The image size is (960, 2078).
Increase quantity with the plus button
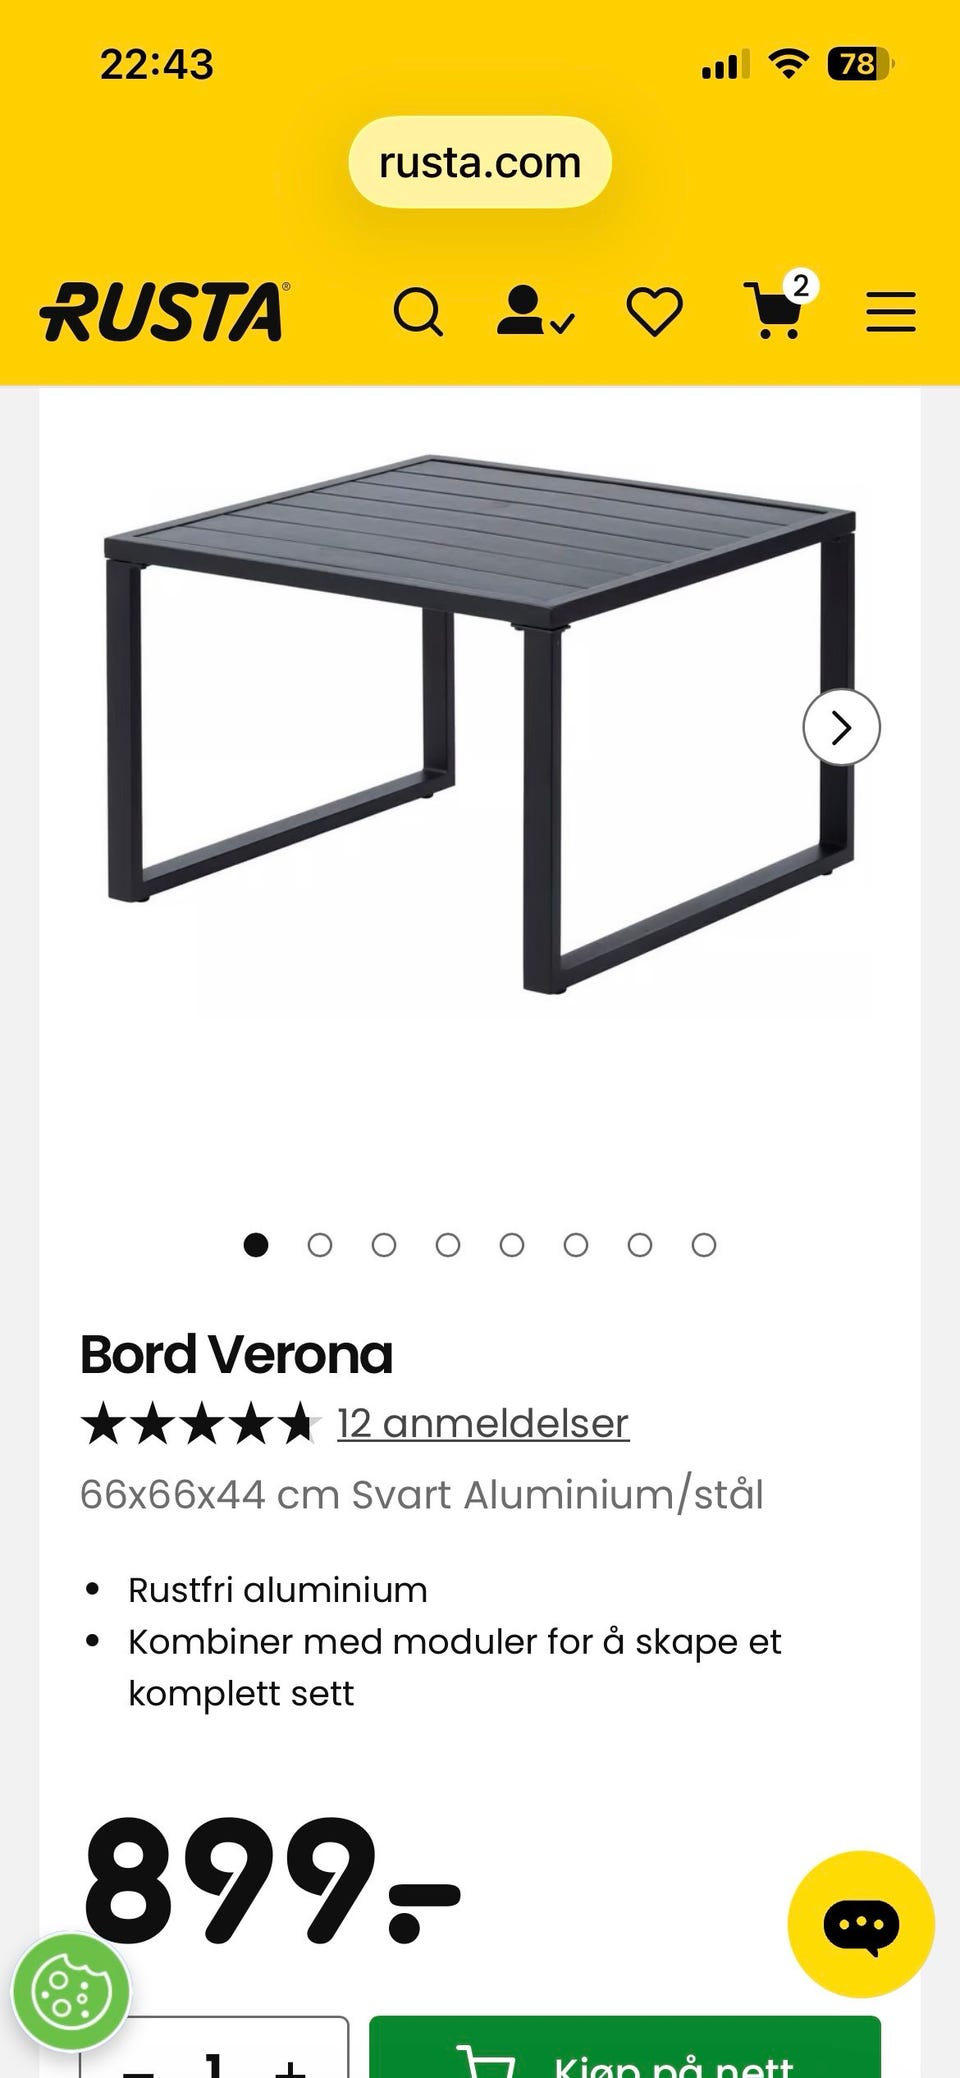pos(290,2062)
